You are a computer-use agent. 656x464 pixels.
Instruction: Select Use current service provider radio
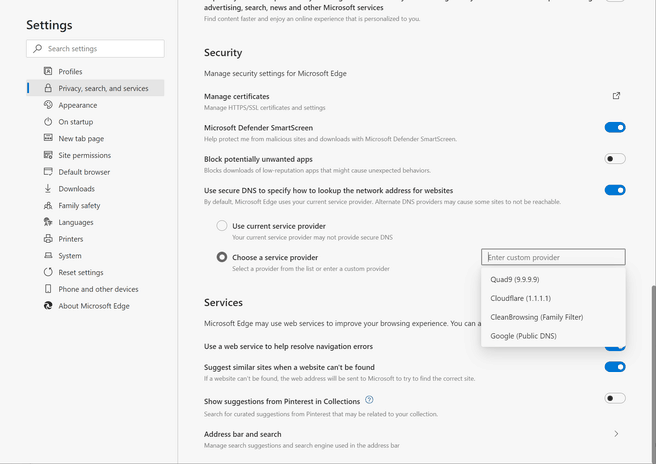coord(222,226)
